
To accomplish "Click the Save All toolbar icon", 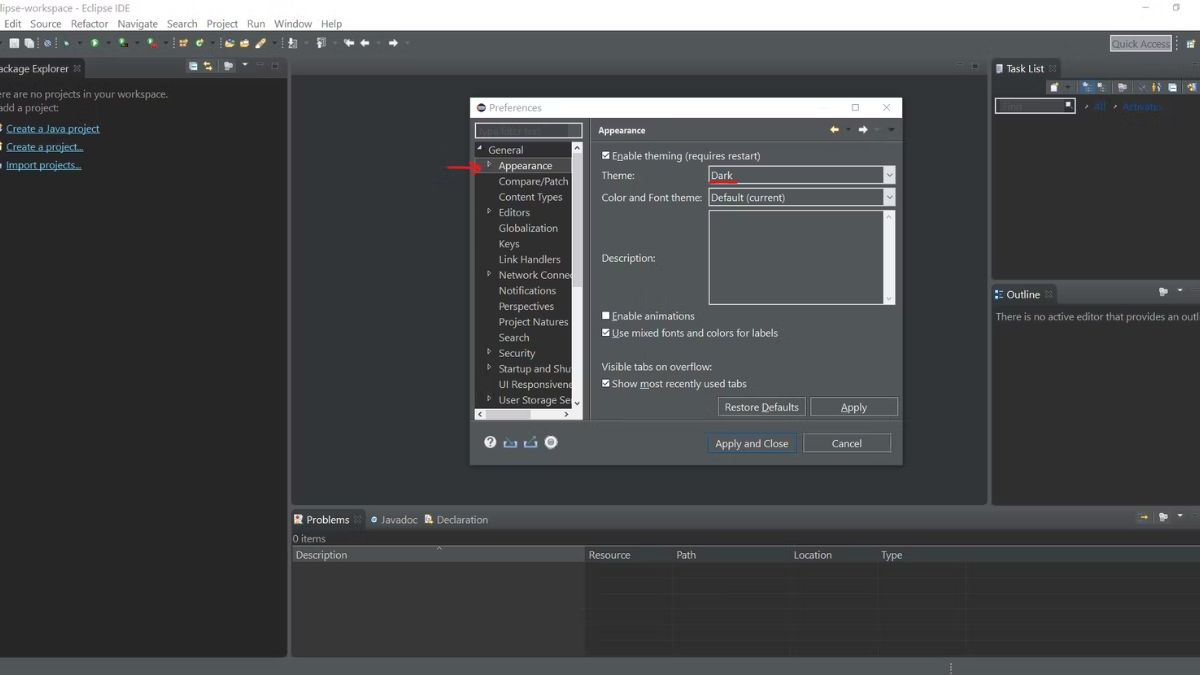I will point(29,43).
